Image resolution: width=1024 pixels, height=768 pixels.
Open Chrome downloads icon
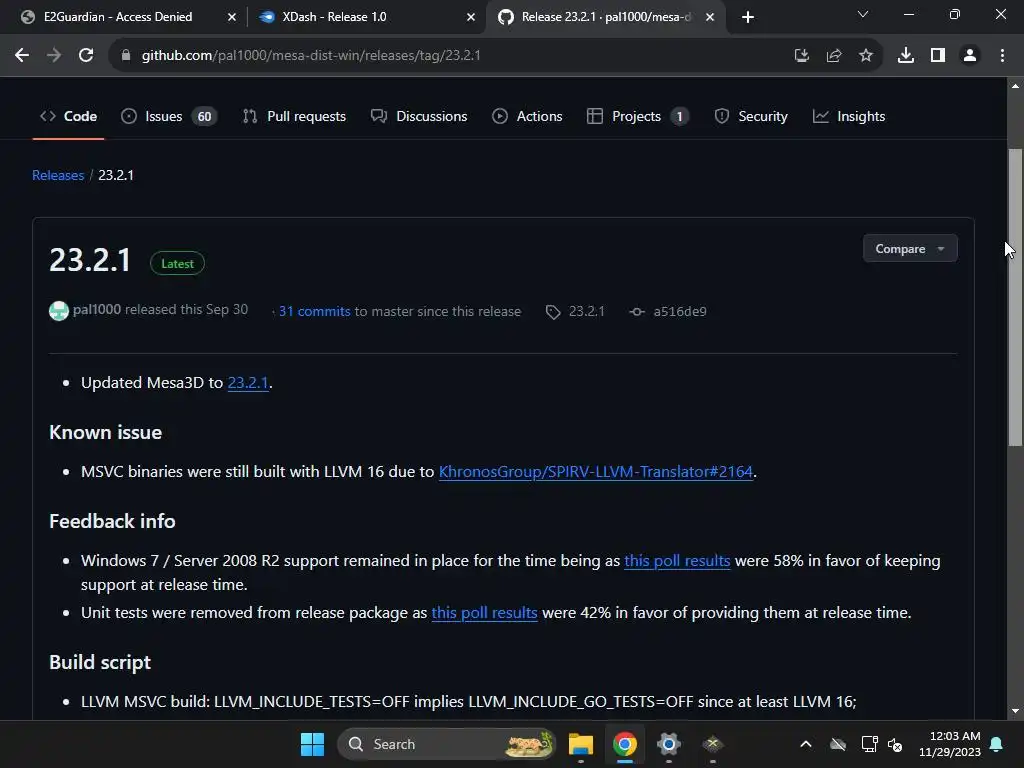906,56
